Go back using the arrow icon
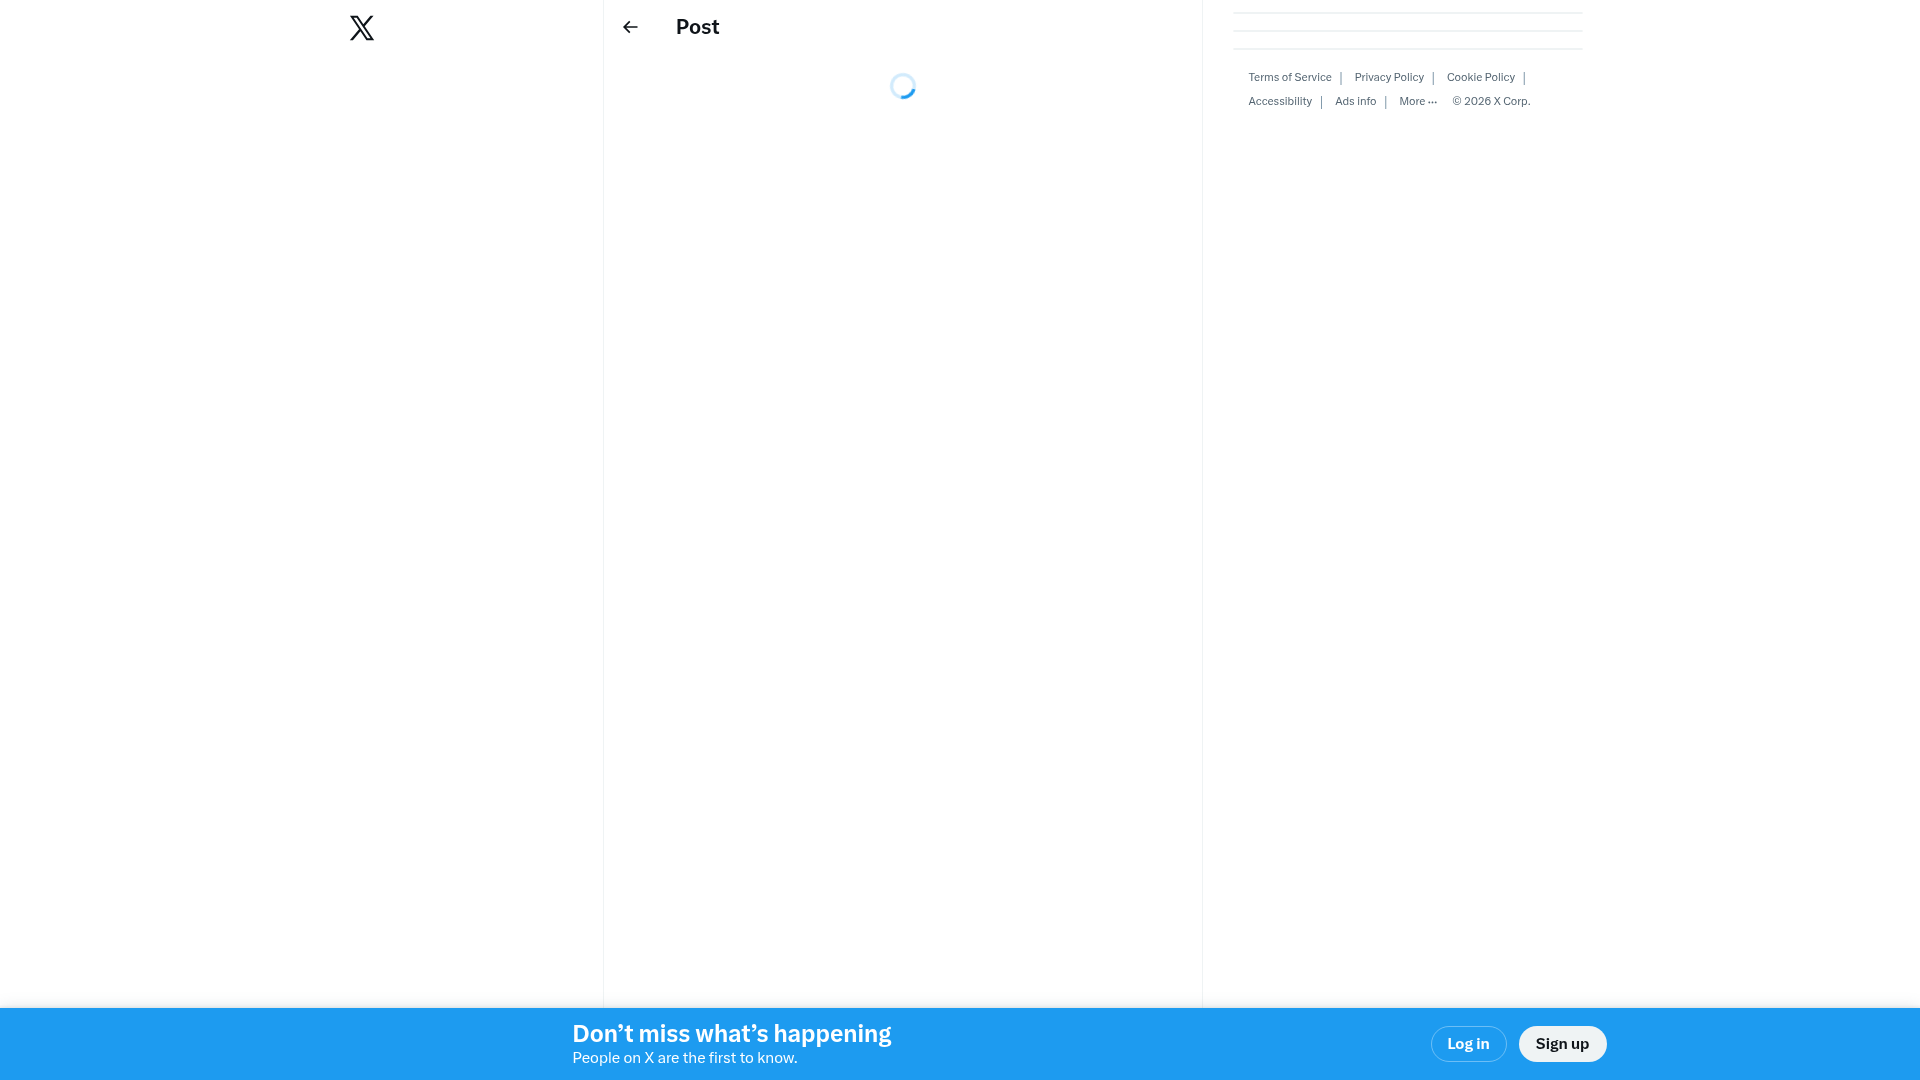 pos(630,27)
